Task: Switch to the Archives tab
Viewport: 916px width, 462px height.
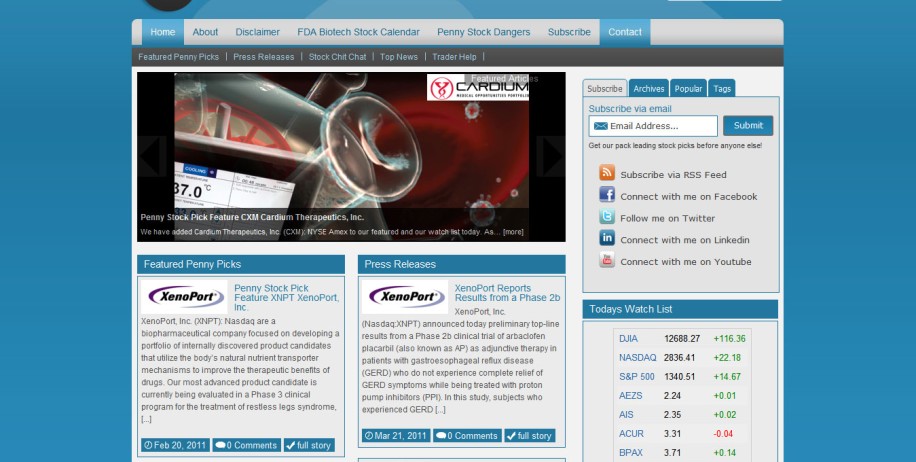Action: click(648, 88)
